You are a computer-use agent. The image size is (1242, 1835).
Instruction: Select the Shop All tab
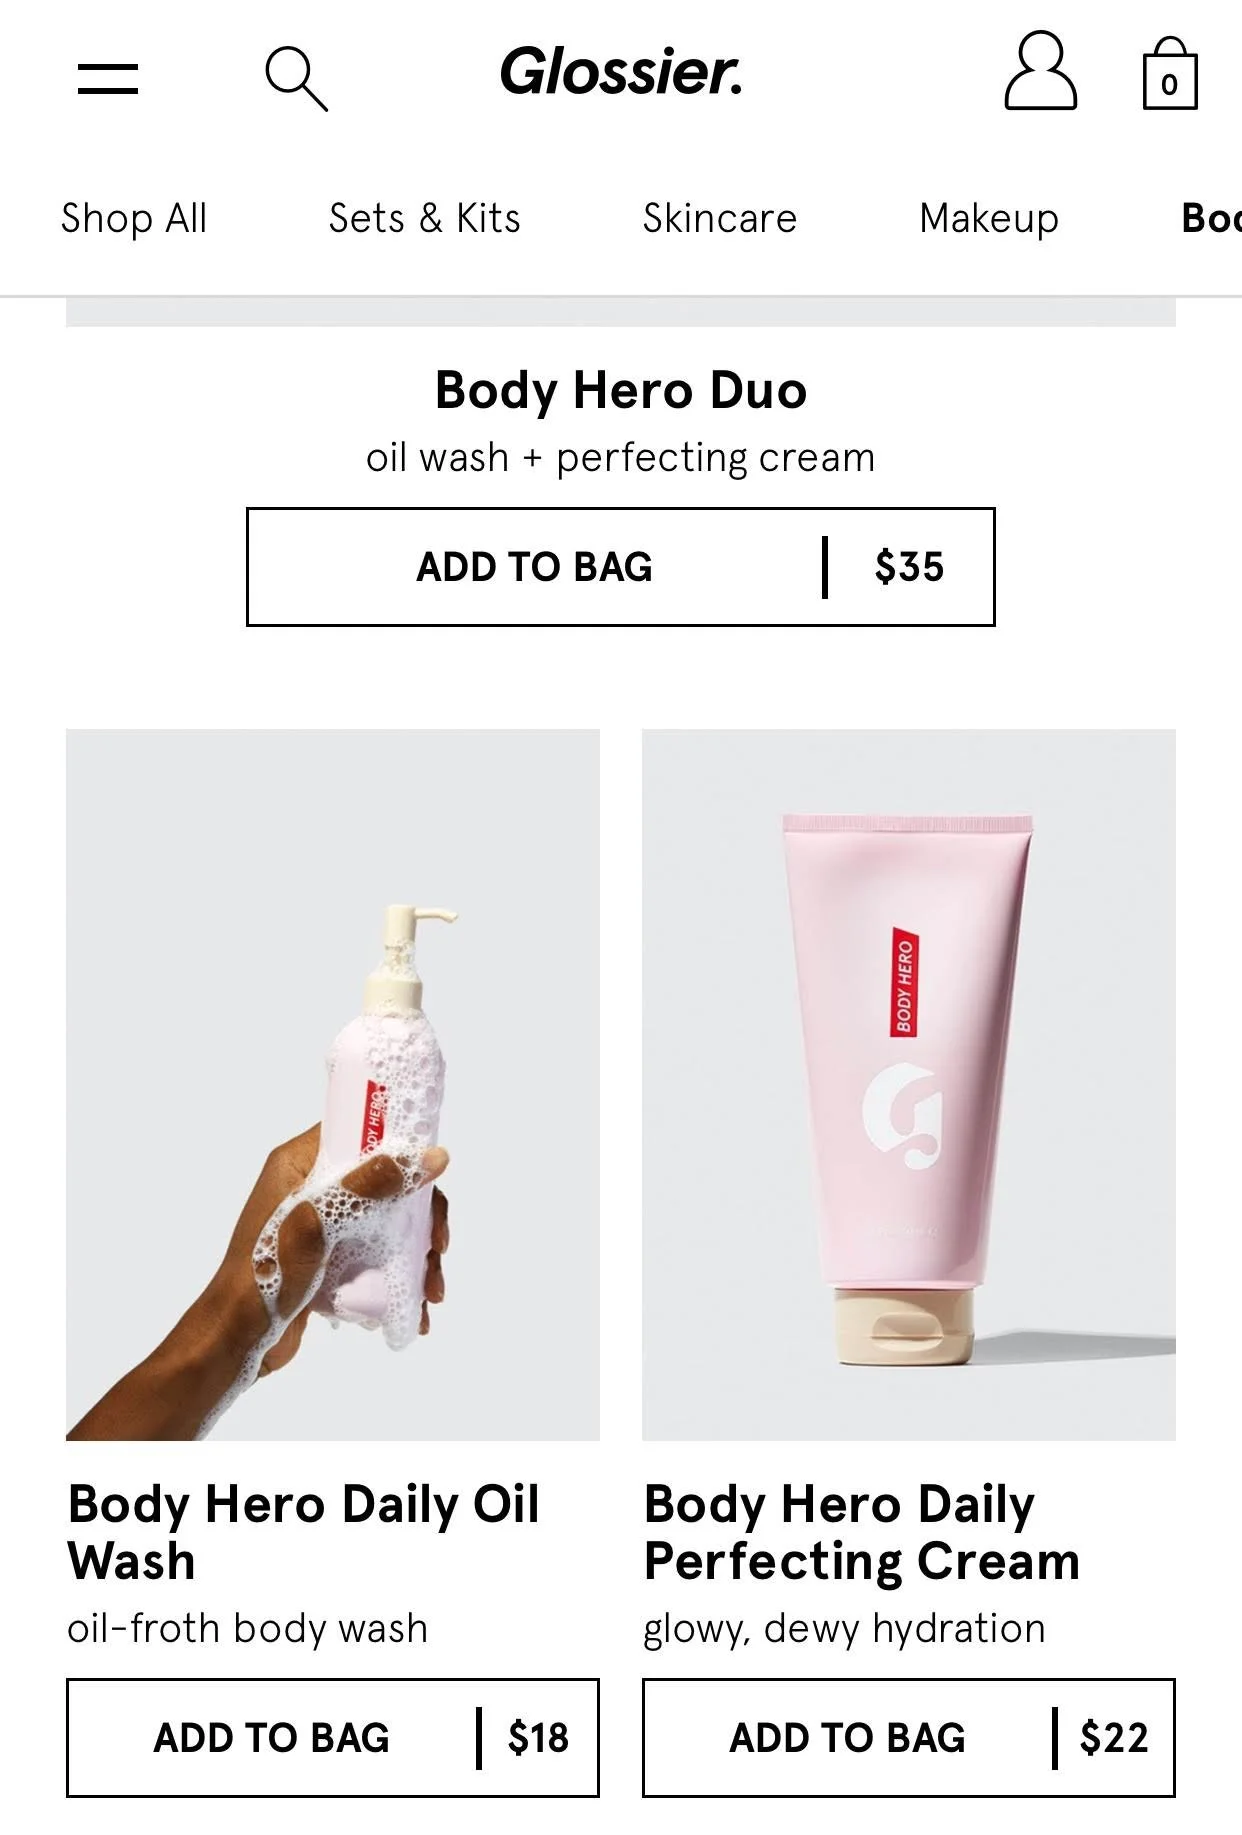pos(134,218)
